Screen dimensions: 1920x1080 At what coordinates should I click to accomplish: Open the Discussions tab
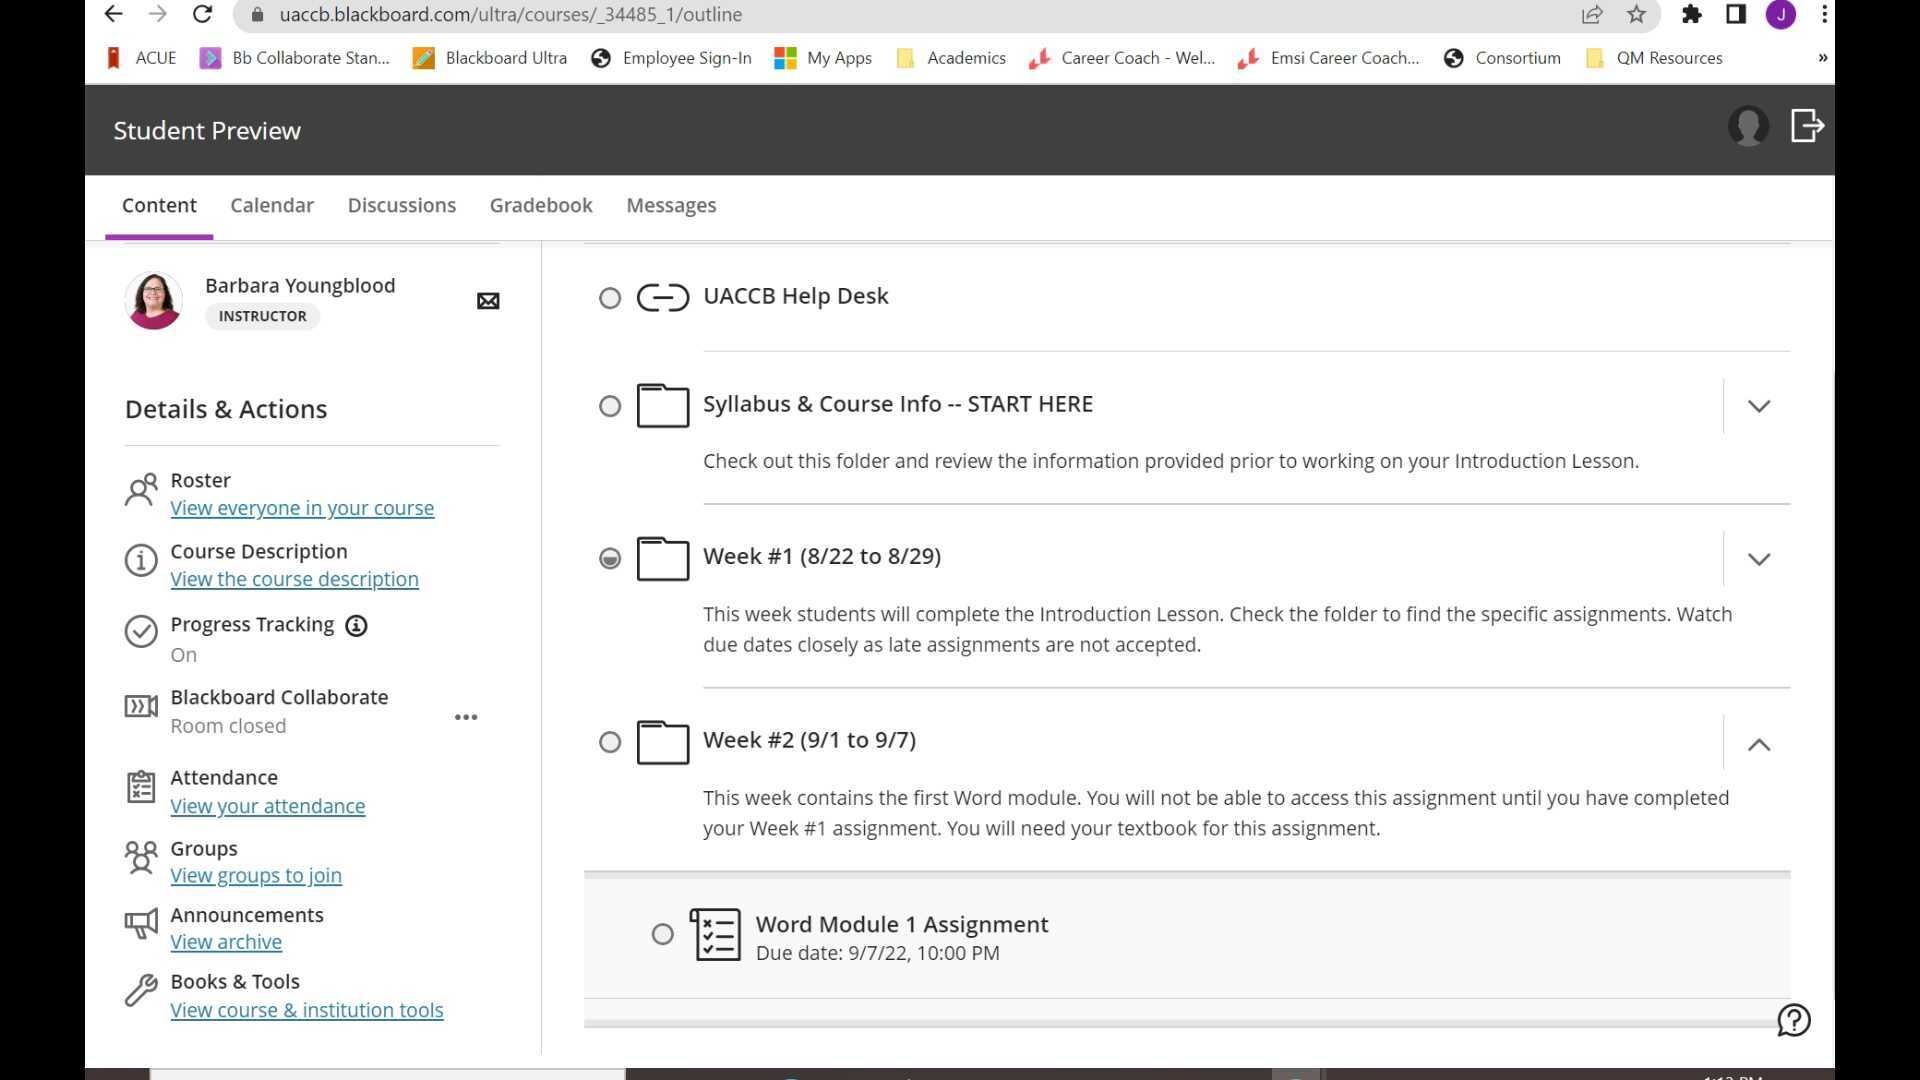[x=401, y=205]
